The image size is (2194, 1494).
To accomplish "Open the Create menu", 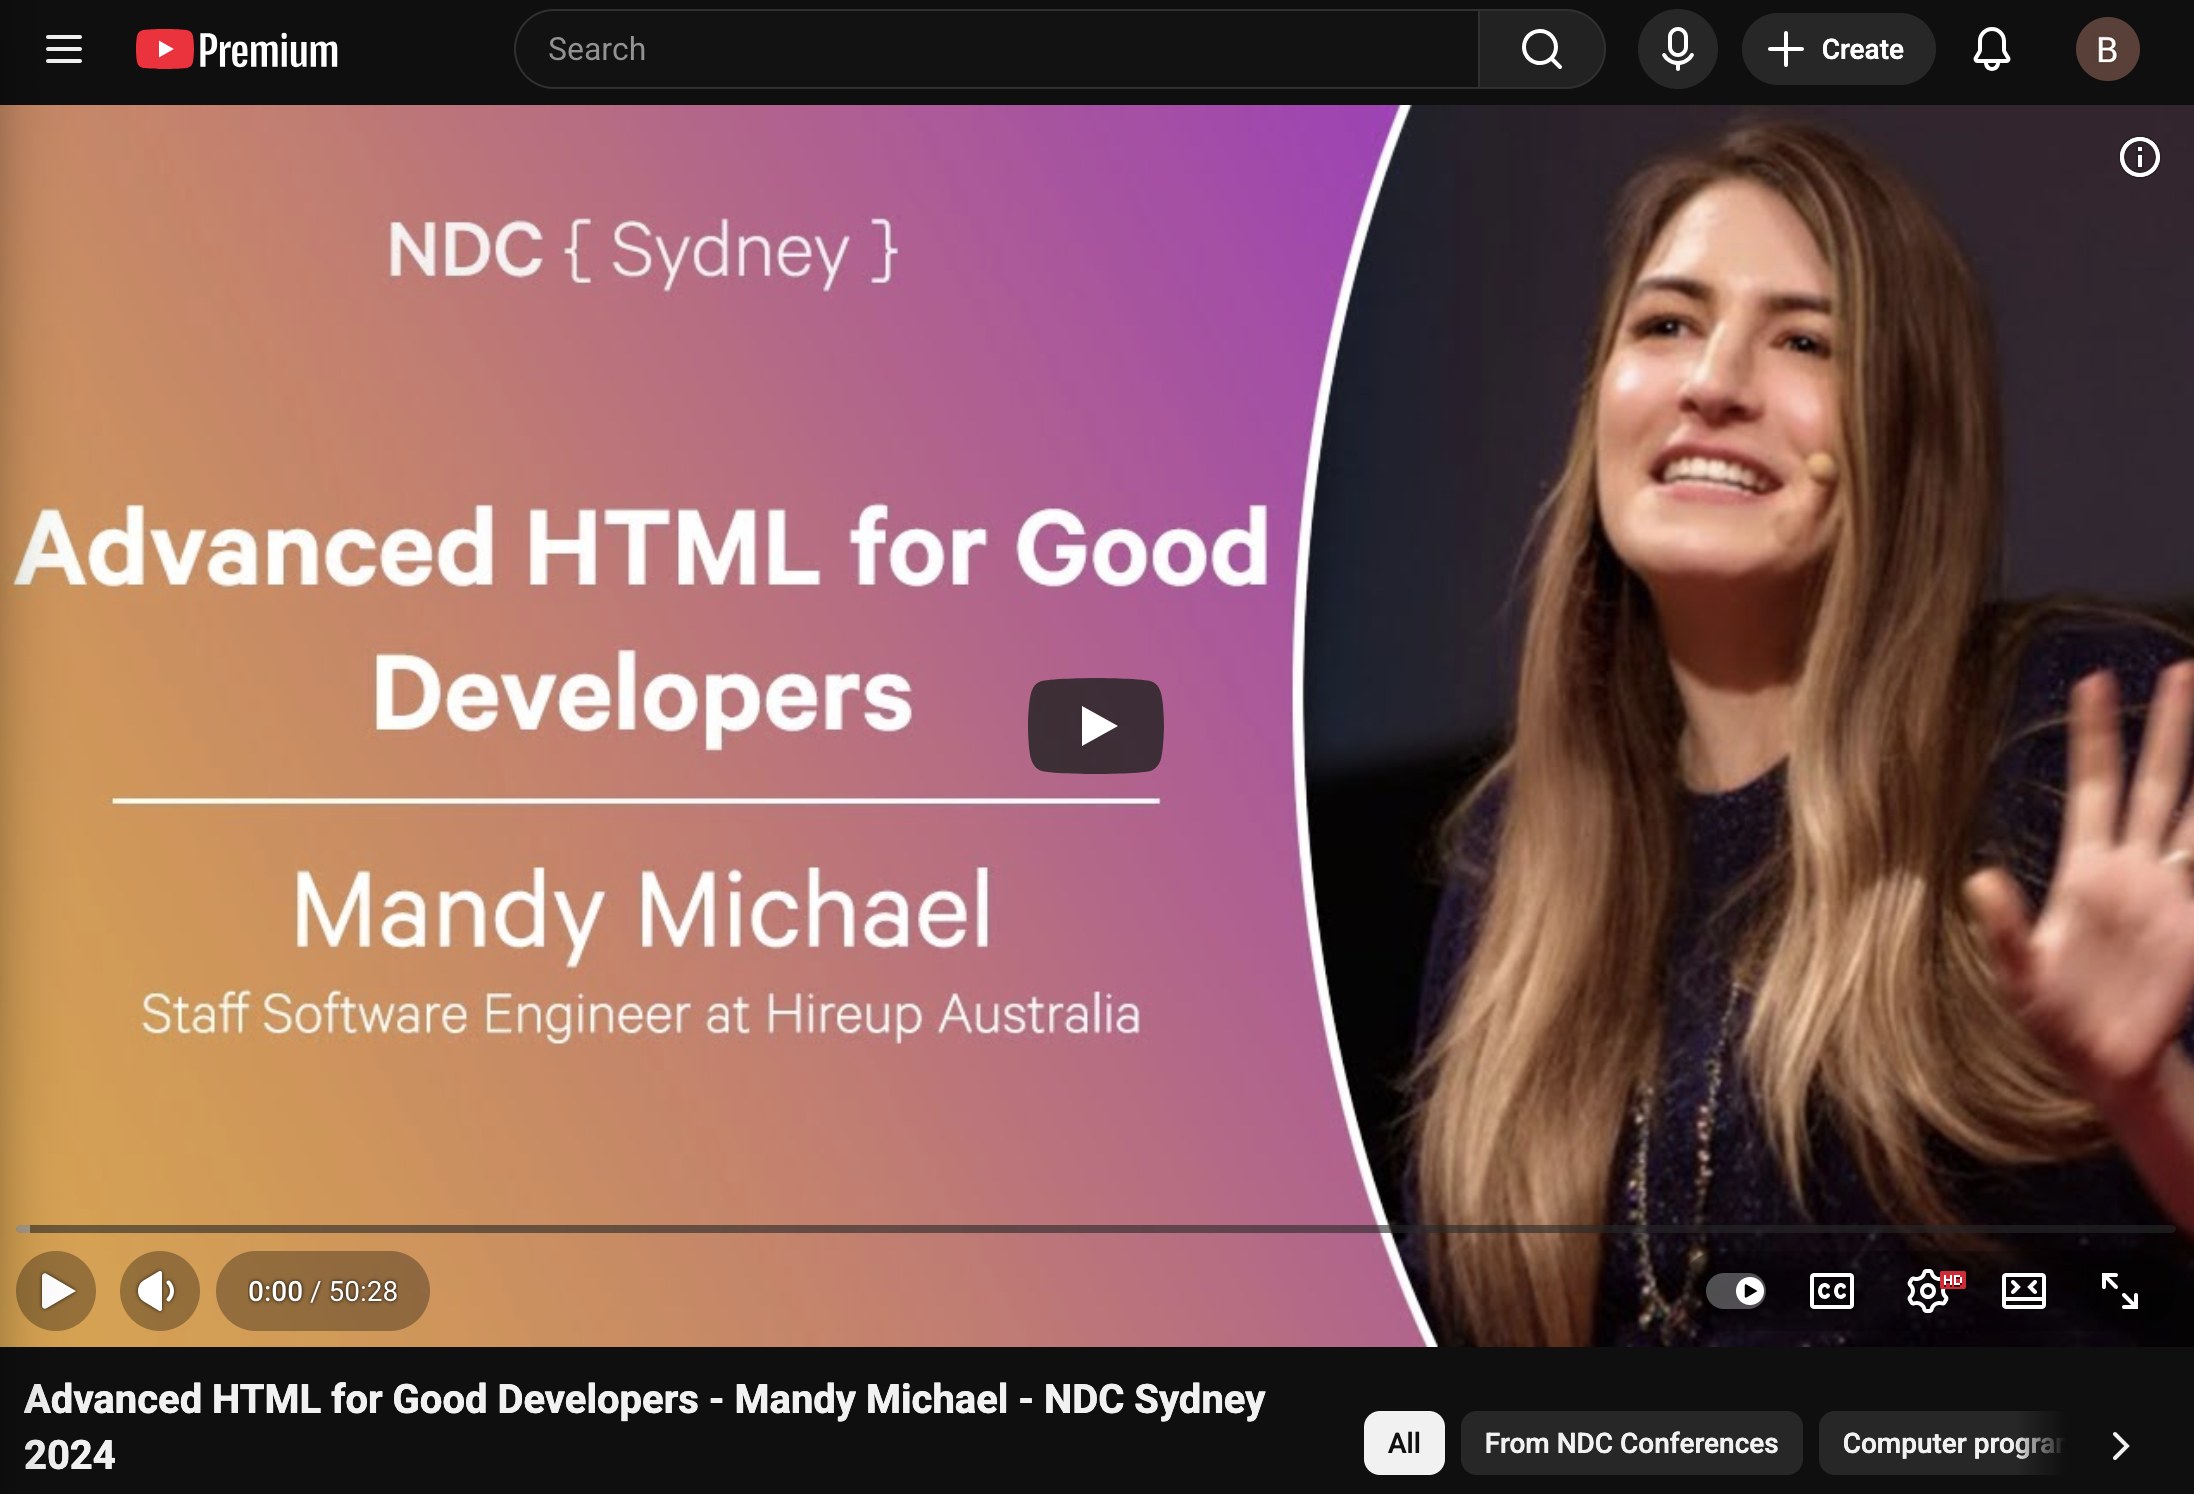I will click(1837, 49).
